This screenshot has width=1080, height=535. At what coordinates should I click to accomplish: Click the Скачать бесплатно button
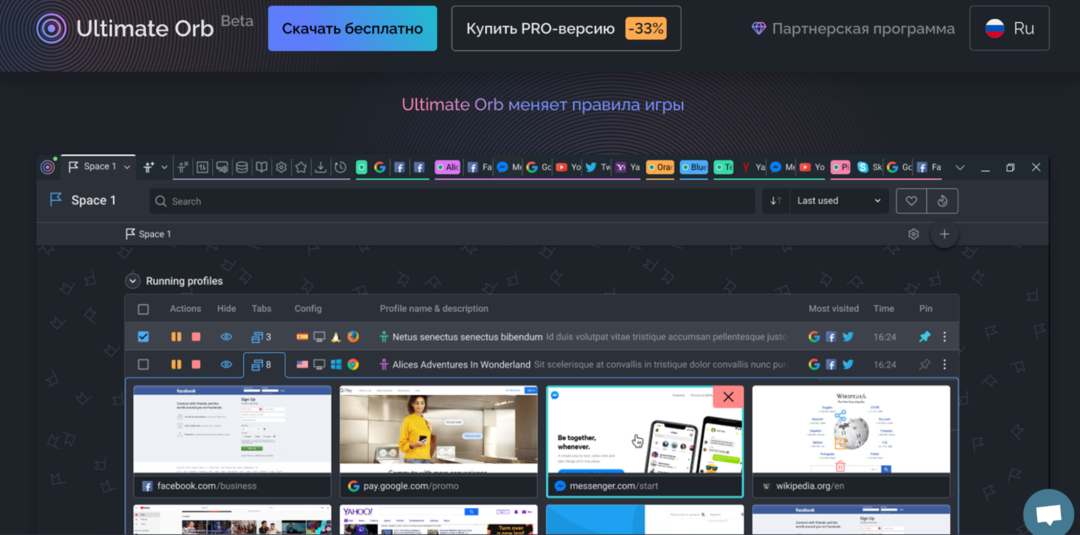pyautogui.click(x=352, y=28)
